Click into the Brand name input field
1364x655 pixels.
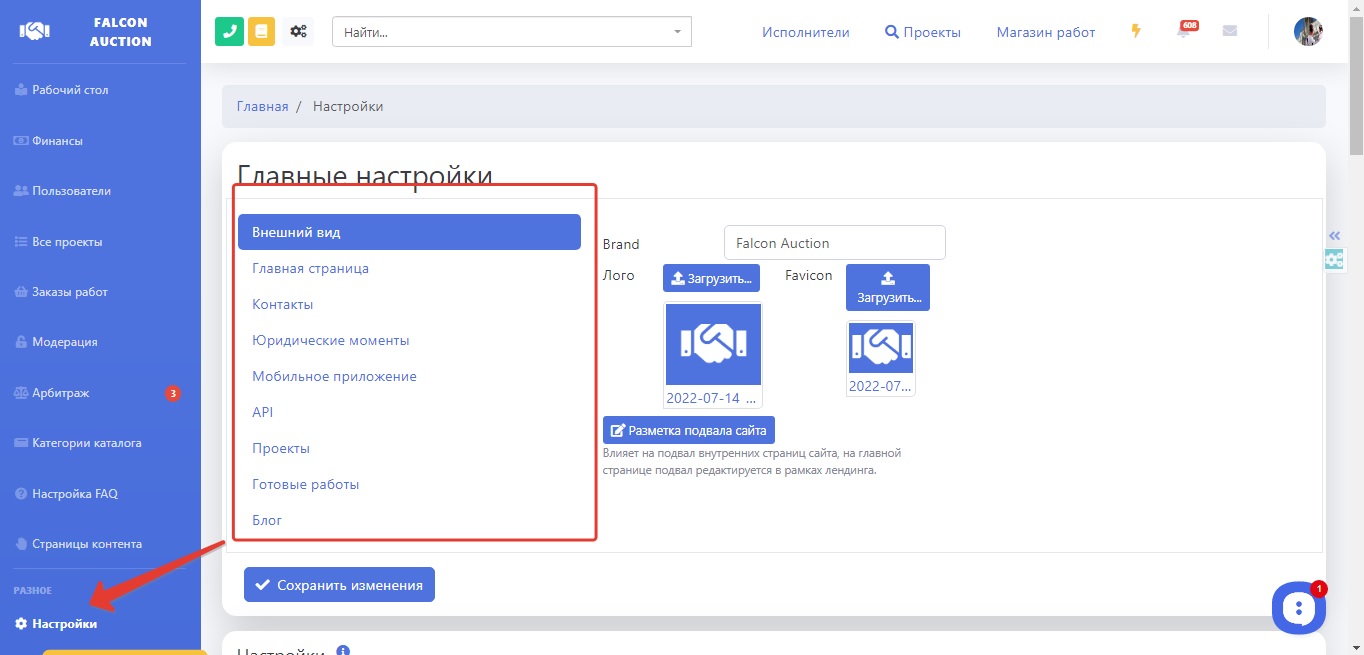pyautogui.click(x=834, y=242)
